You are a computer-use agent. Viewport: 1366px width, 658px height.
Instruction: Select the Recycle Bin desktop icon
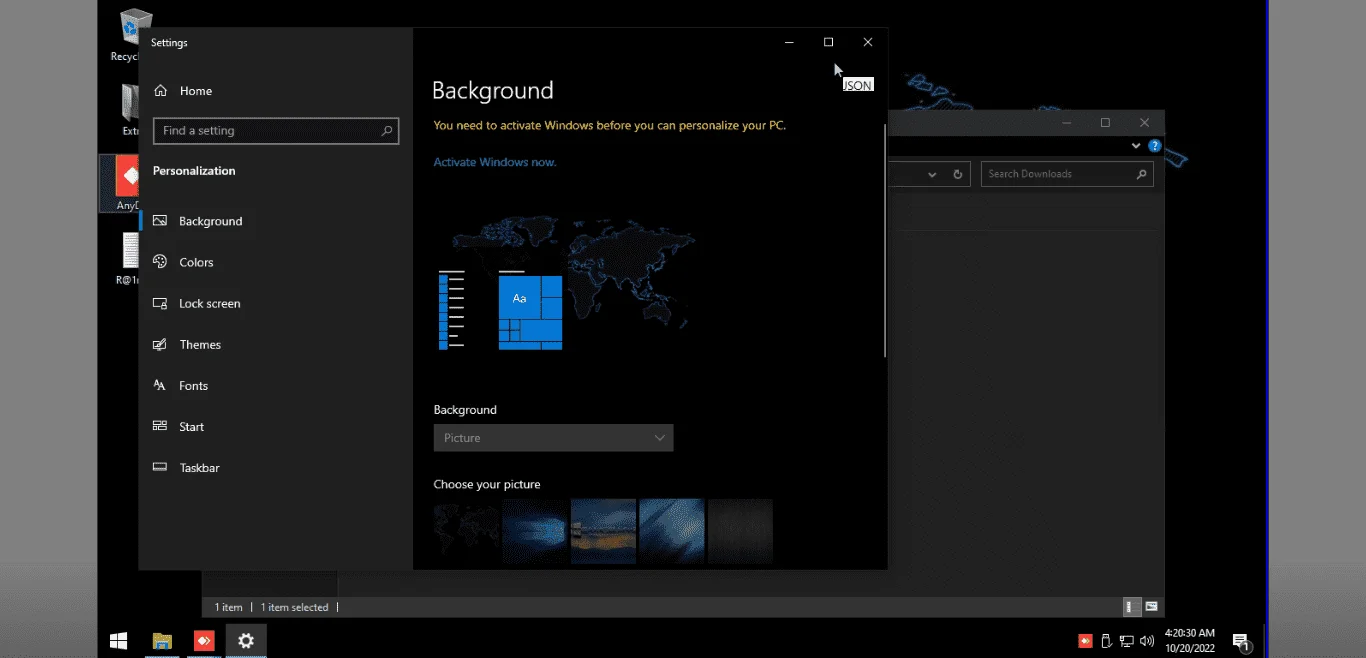[126, 35]
